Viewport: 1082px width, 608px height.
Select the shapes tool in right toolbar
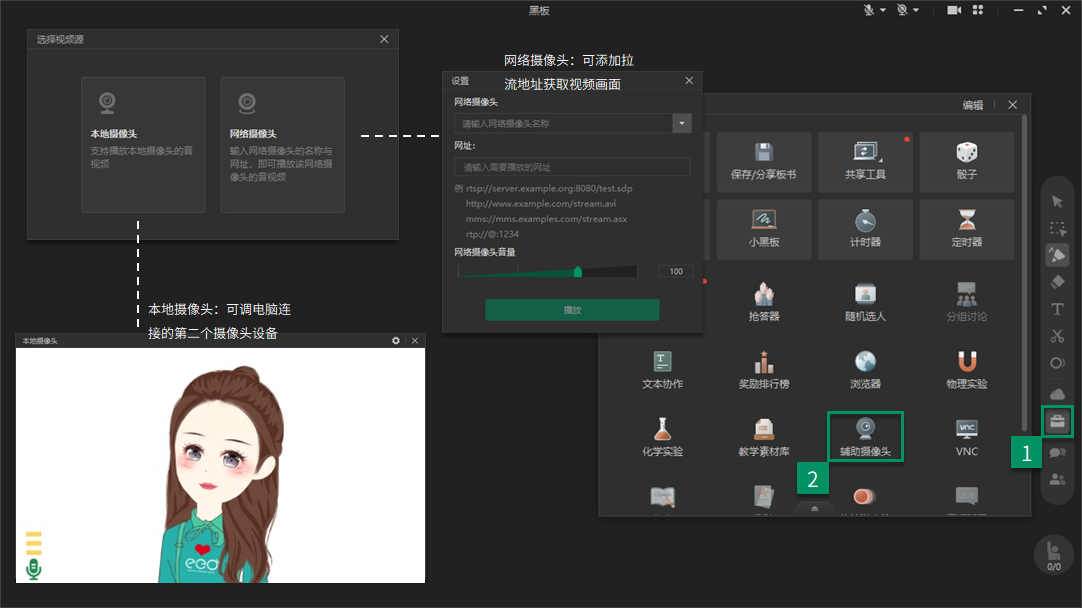[1057, 363]
